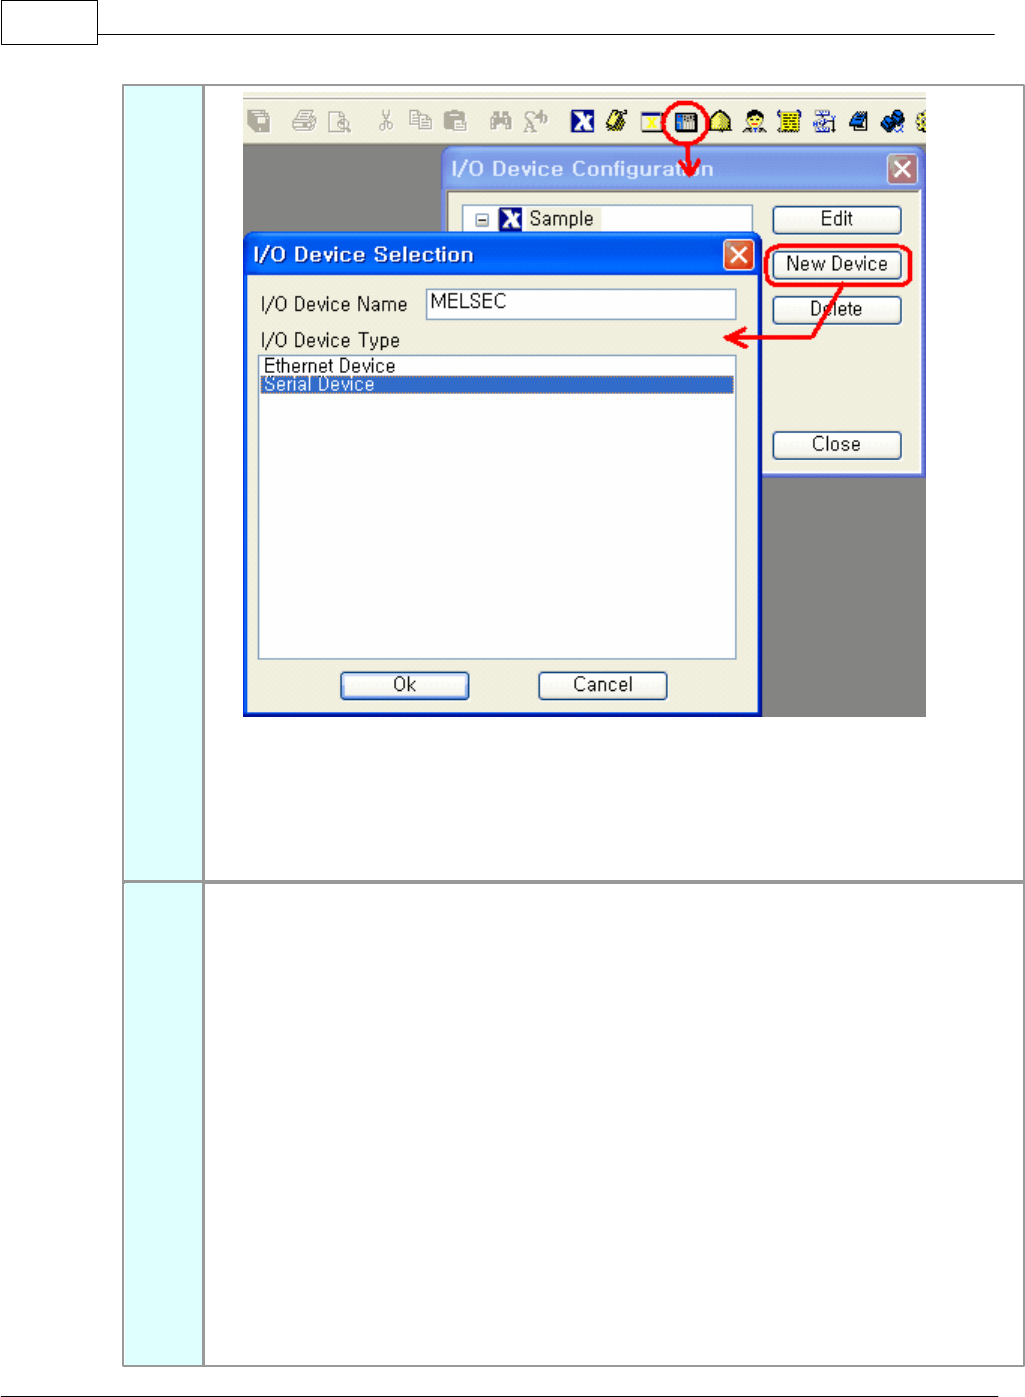Select the Sample project tree item
The width and height of the screenshot is (1025, 1397).
point(561,219)
